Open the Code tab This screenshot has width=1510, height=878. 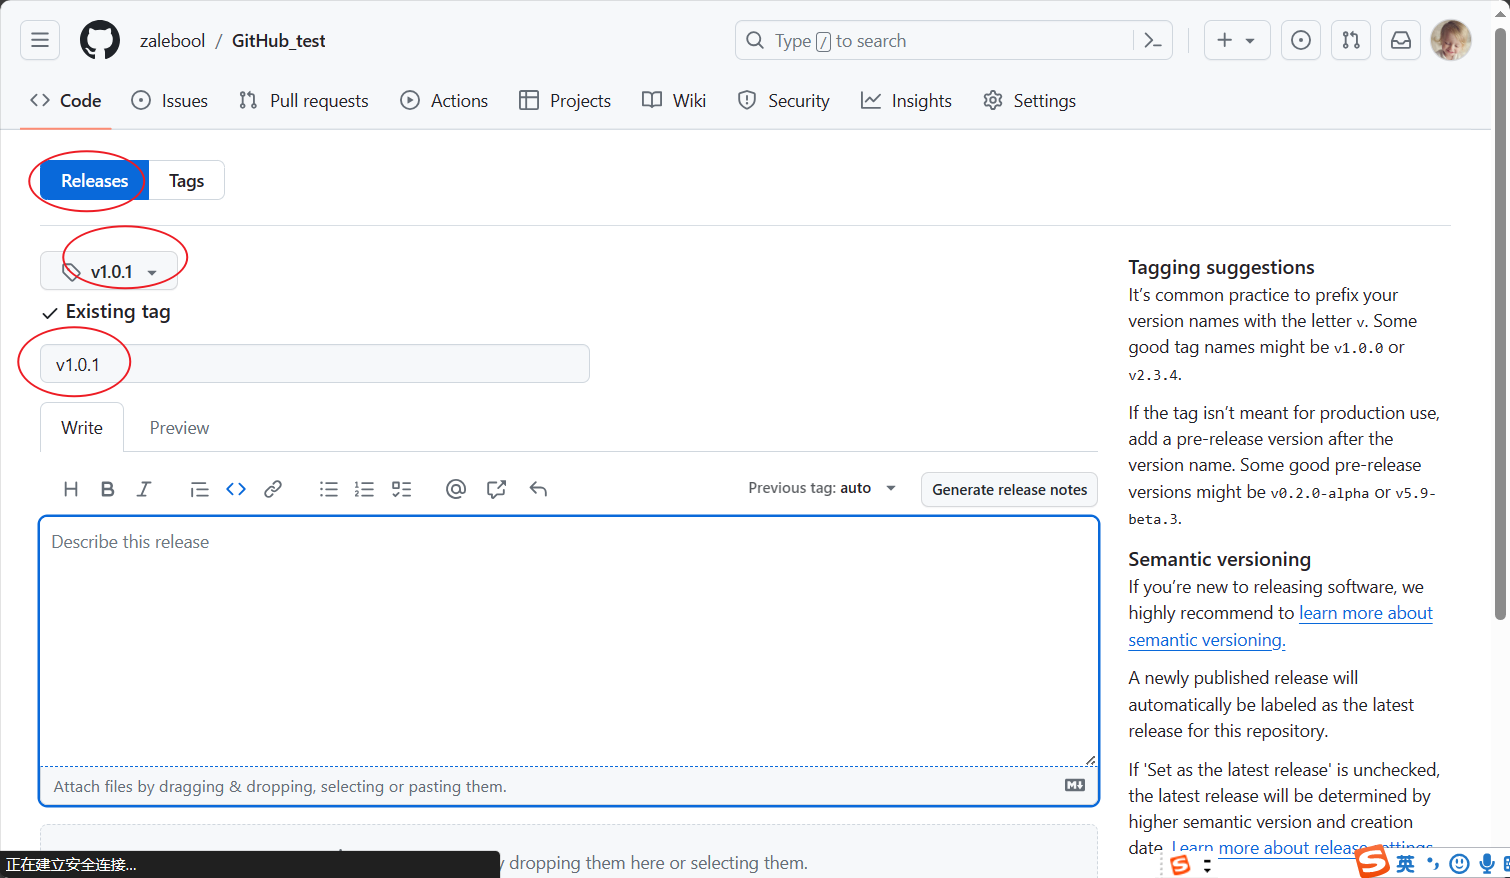pos(66,100)
